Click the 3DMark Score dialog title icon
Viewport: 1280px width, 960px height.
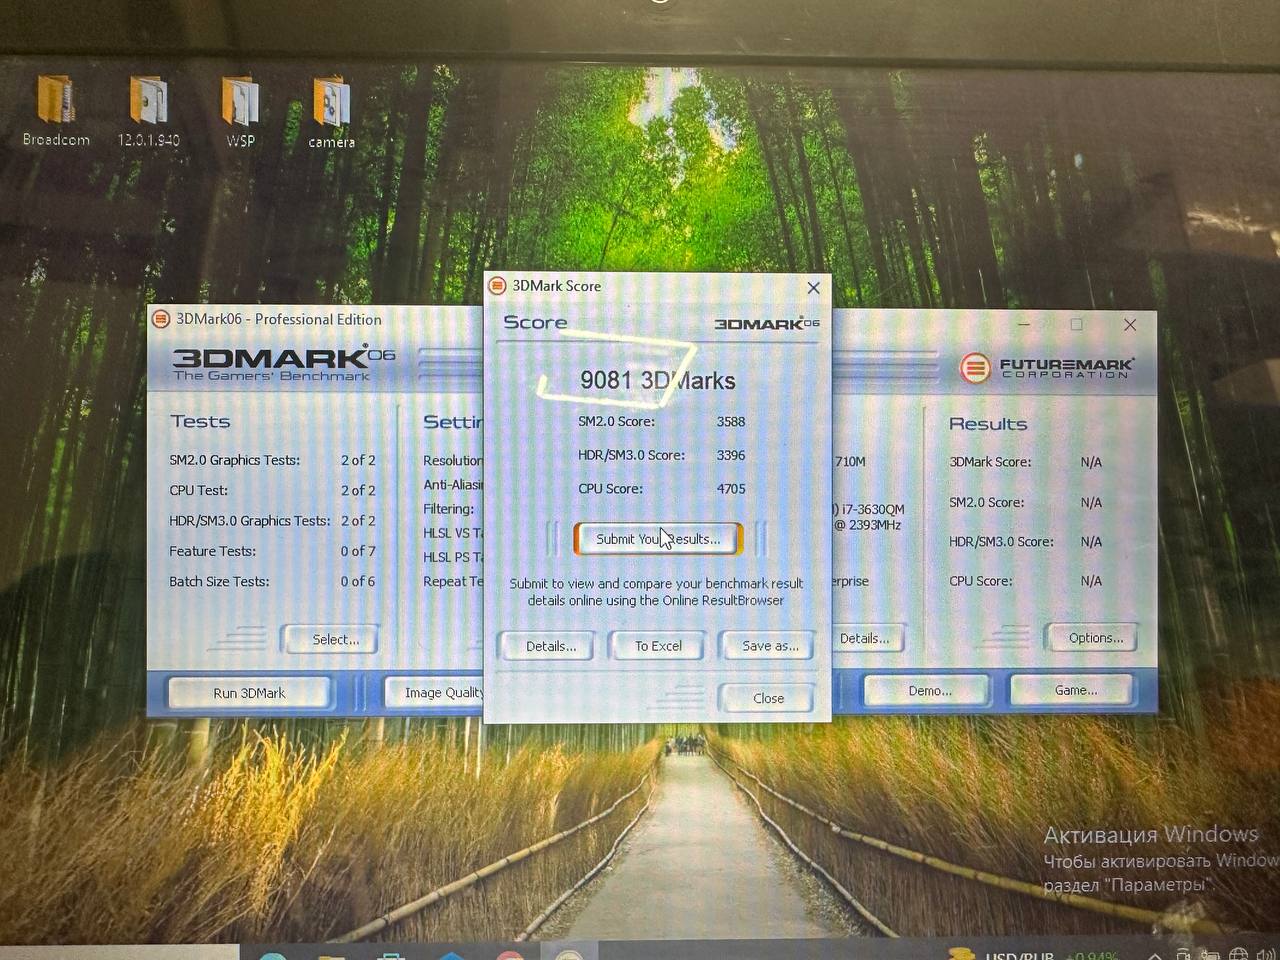click(x=497, y=286)
